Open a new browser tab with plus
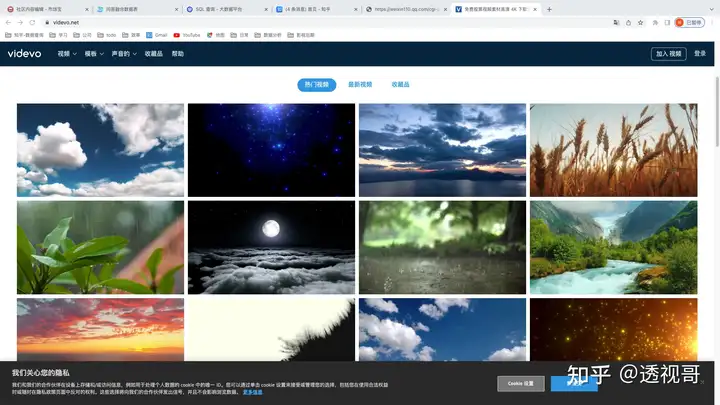This screenshot has width=720, height=405. click(x=549, y=9)
